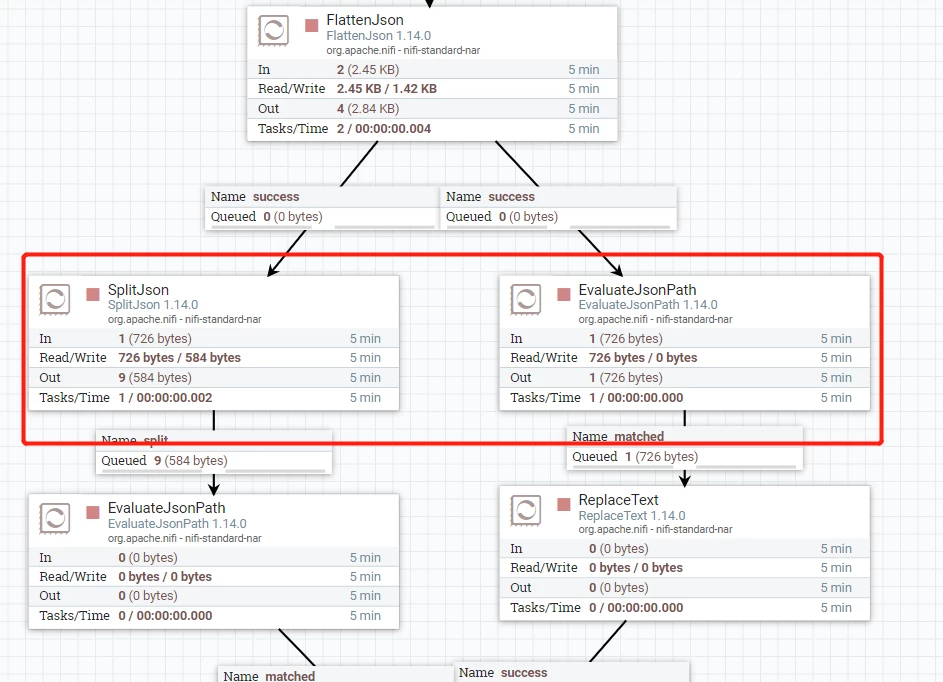Click the '726 bytes / 584 bytes' value

click(179, 357)
